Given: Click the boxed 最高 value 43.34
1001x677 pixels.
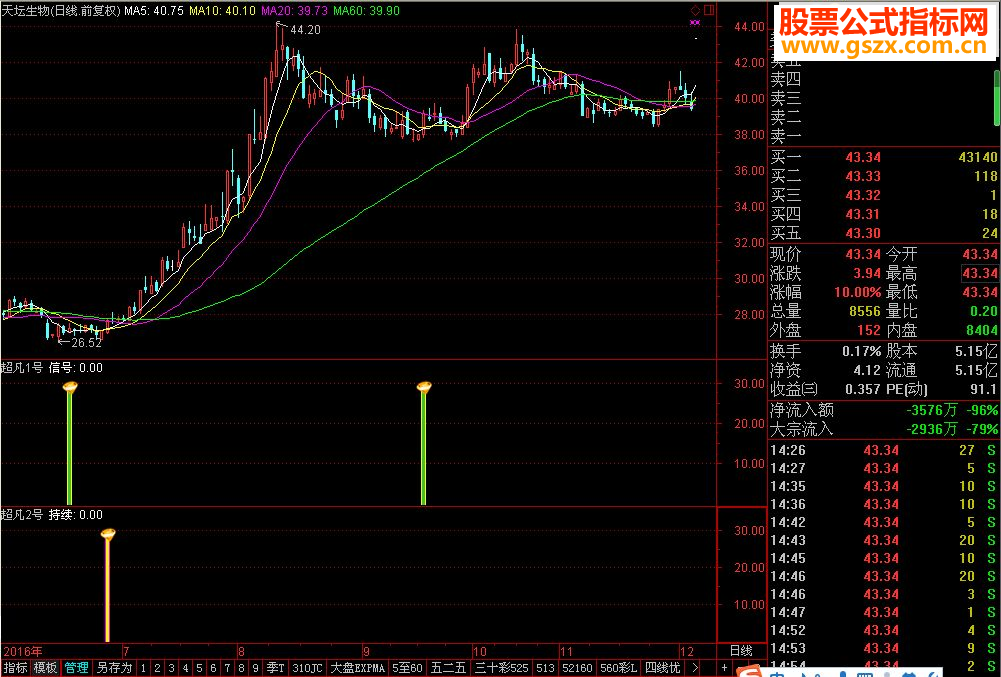Looking at the screenshot, I should 980,274.
